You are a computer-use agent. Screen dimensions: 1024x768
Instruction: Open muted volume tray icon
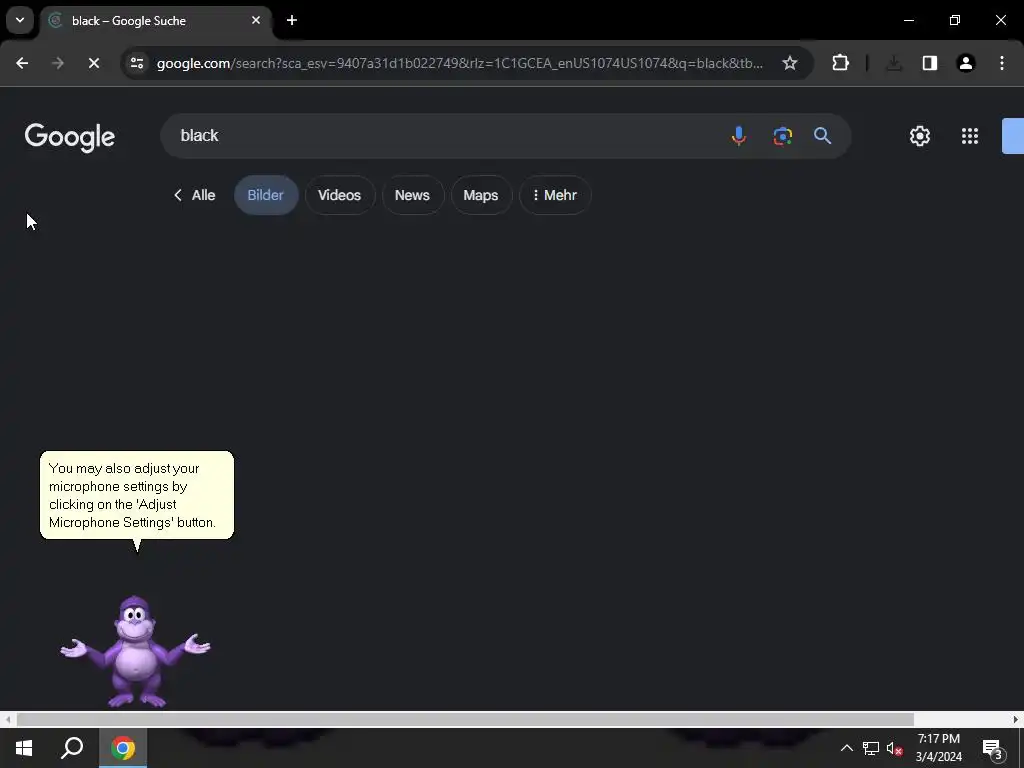[x=895, y=748]
